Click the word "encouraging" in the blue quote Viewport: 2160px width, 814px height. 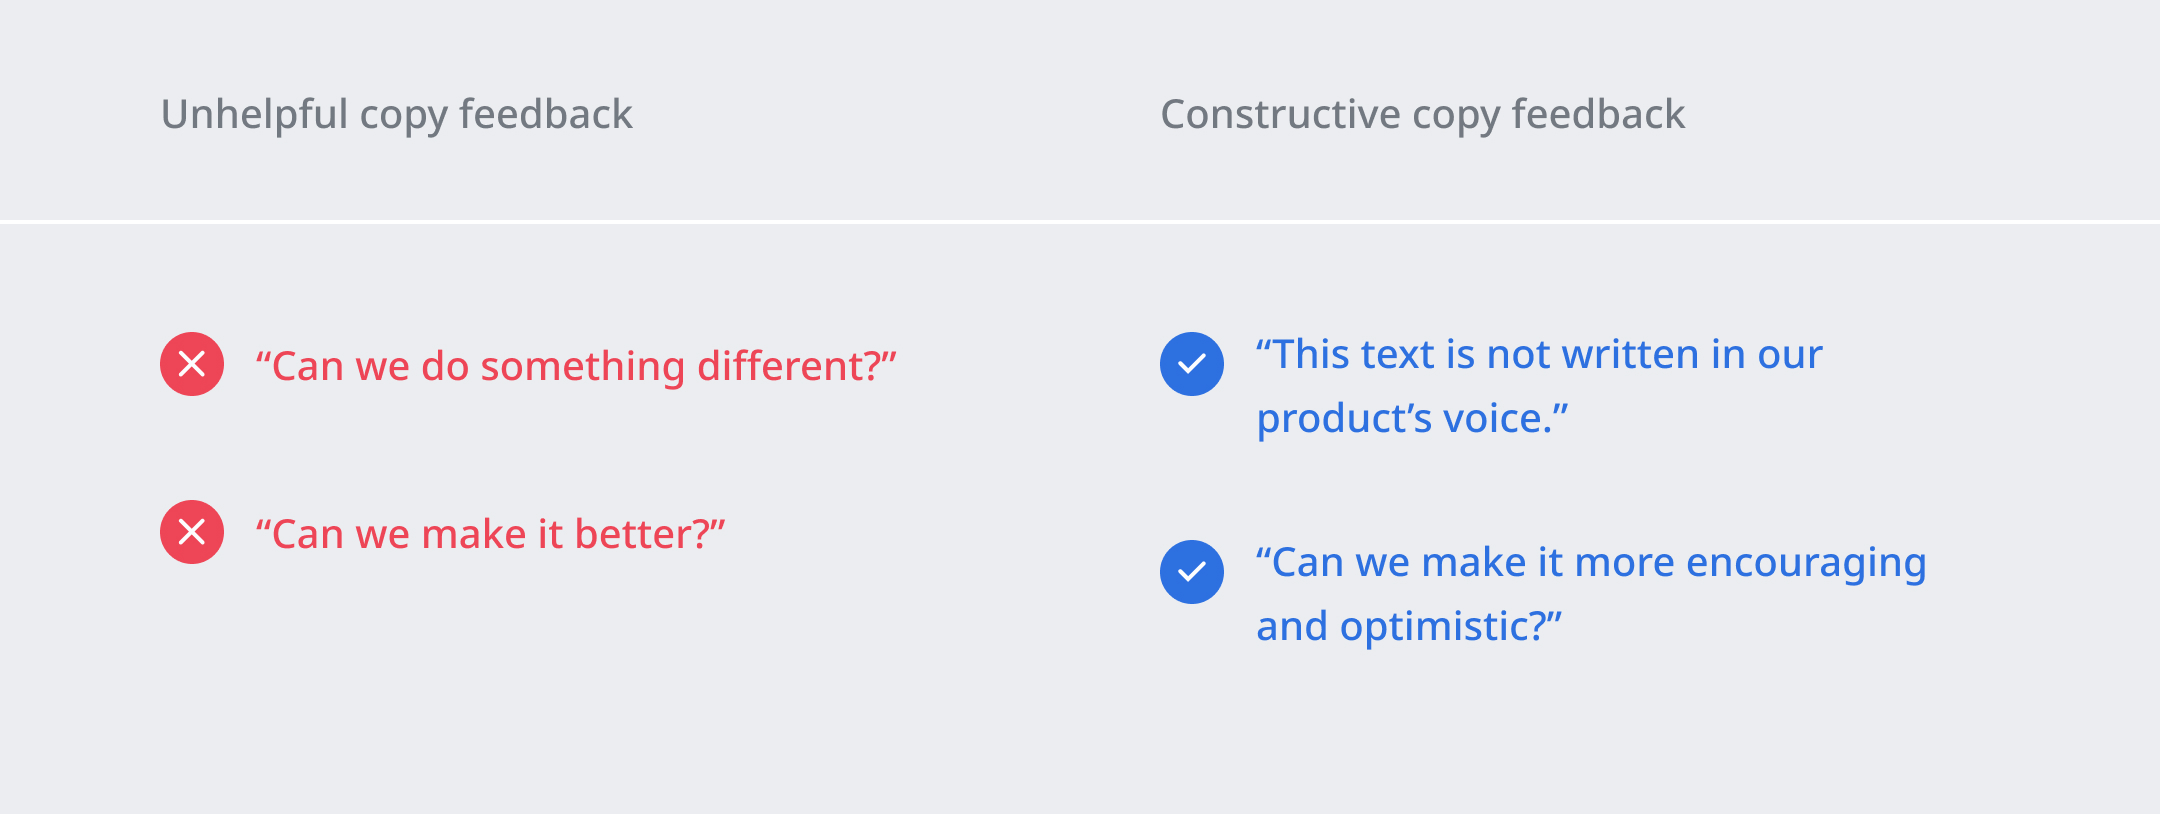tap(1805, 564)
